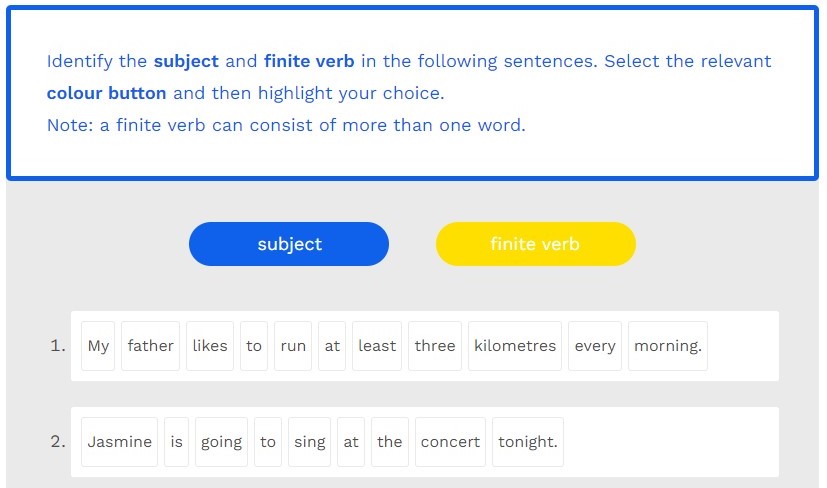Screen dimensions: 827x488
Task: Click the word "concert" in sentence 2
Action: tap(450, 442)
